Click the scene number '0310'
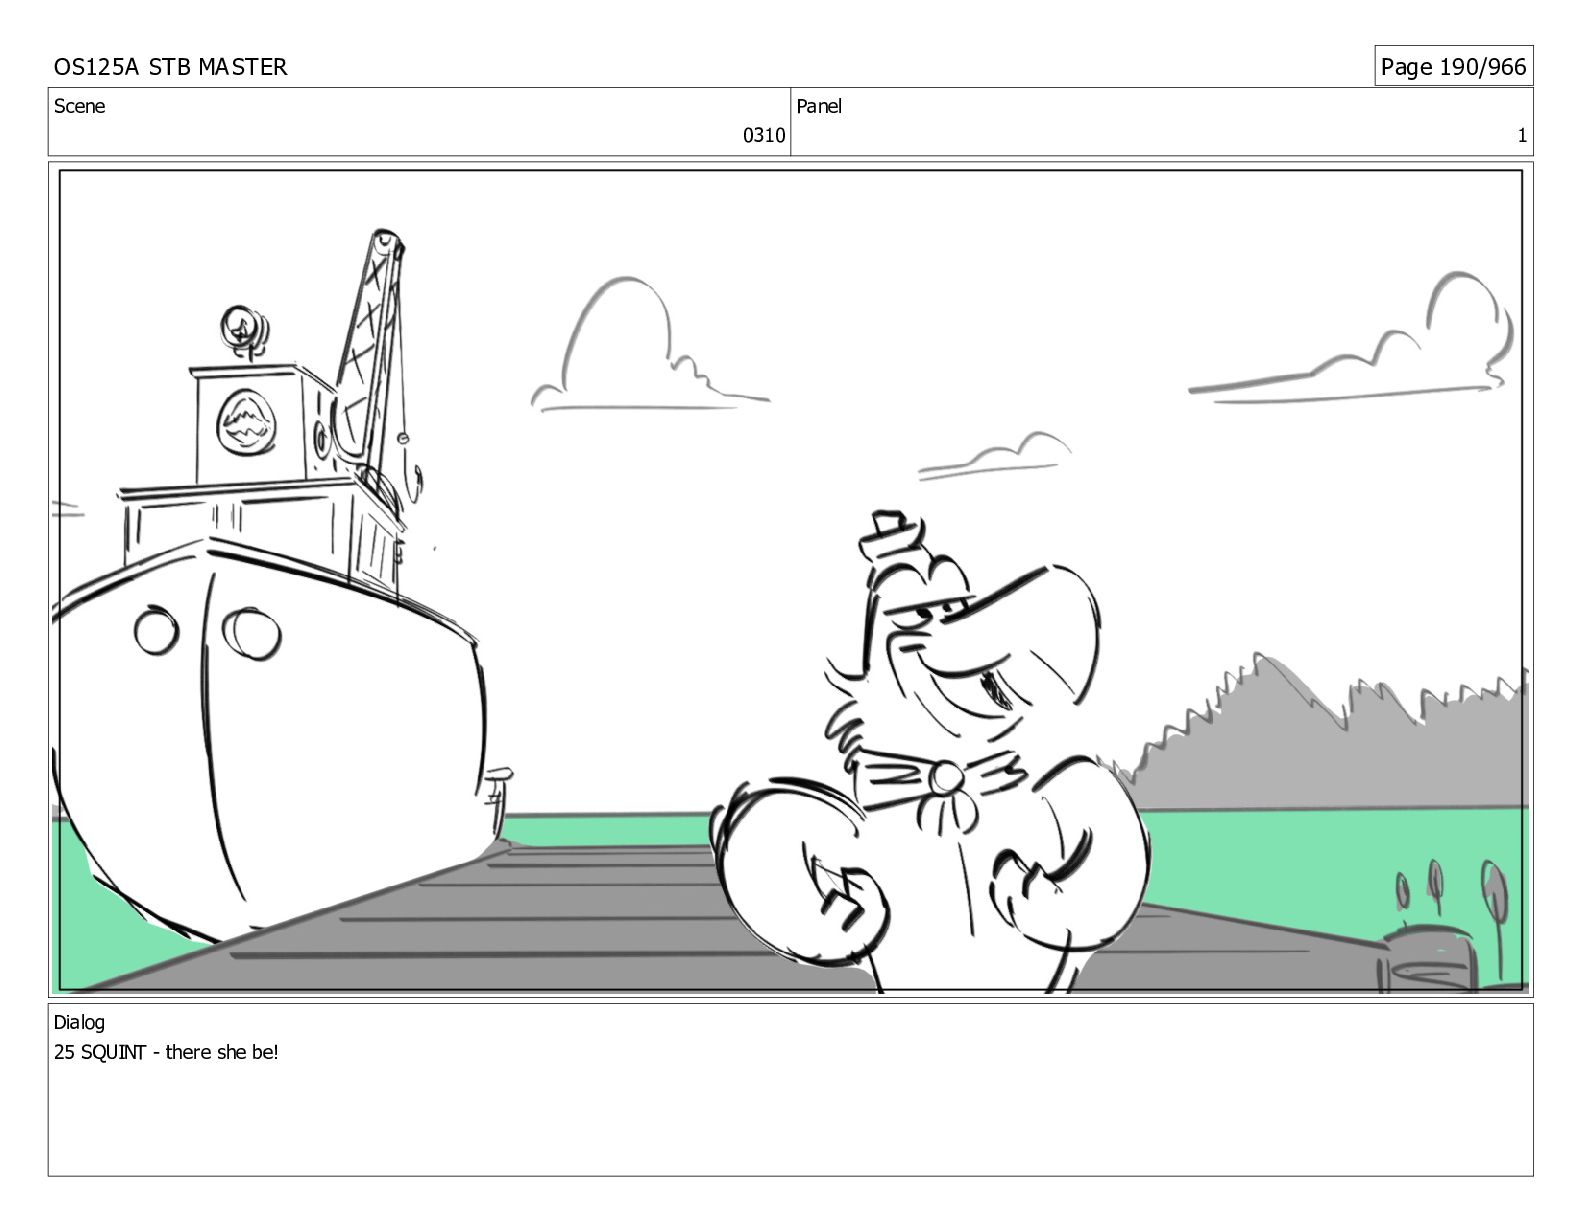The height and width of the screenshot is (1224, 1584). click(x=764, y=136)
